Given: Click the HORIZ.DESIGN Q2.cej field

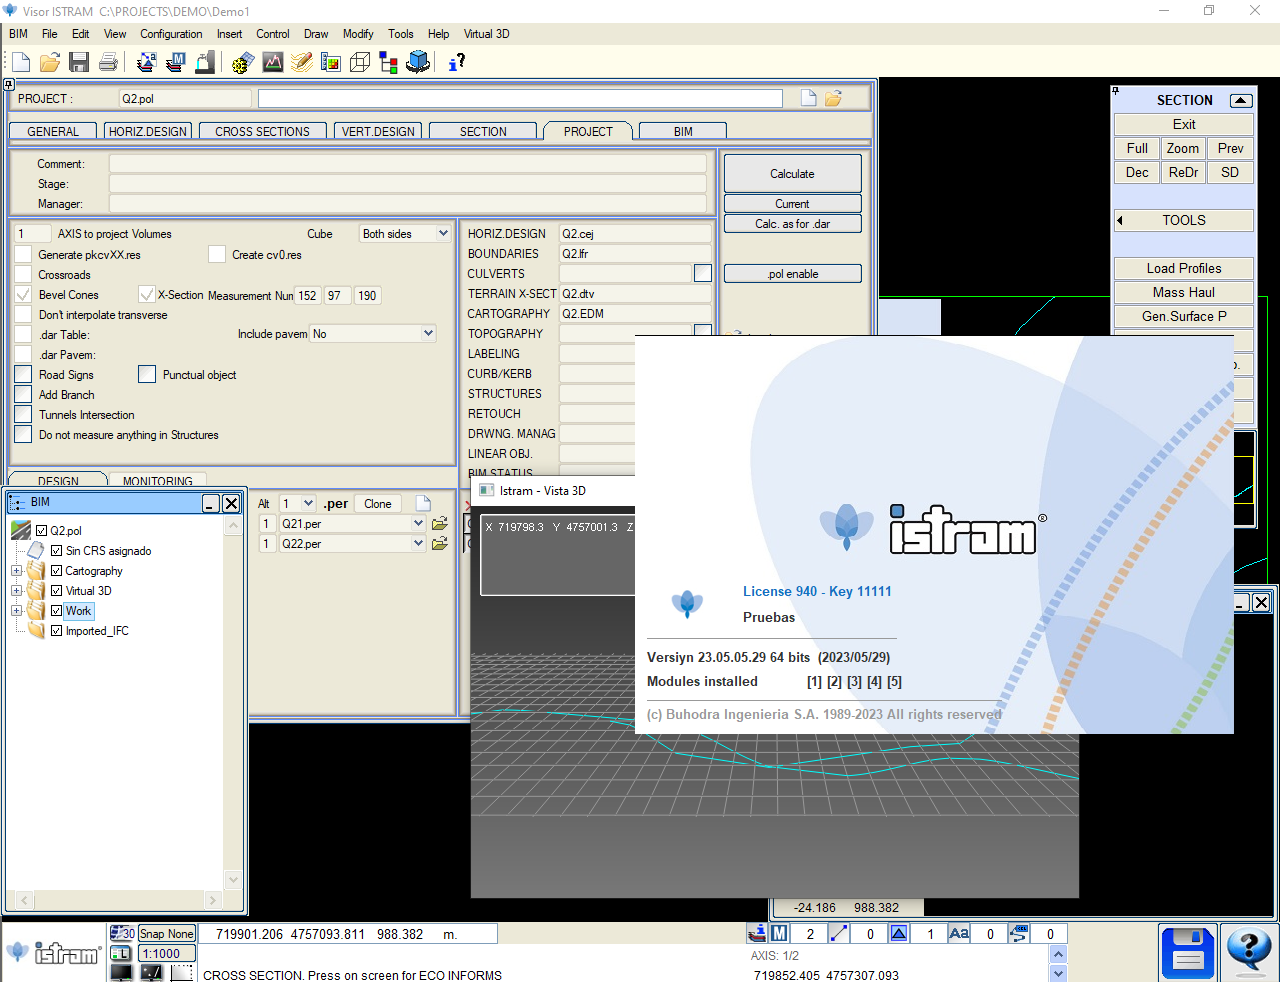Looking at the screenshot, I should 635,233.
